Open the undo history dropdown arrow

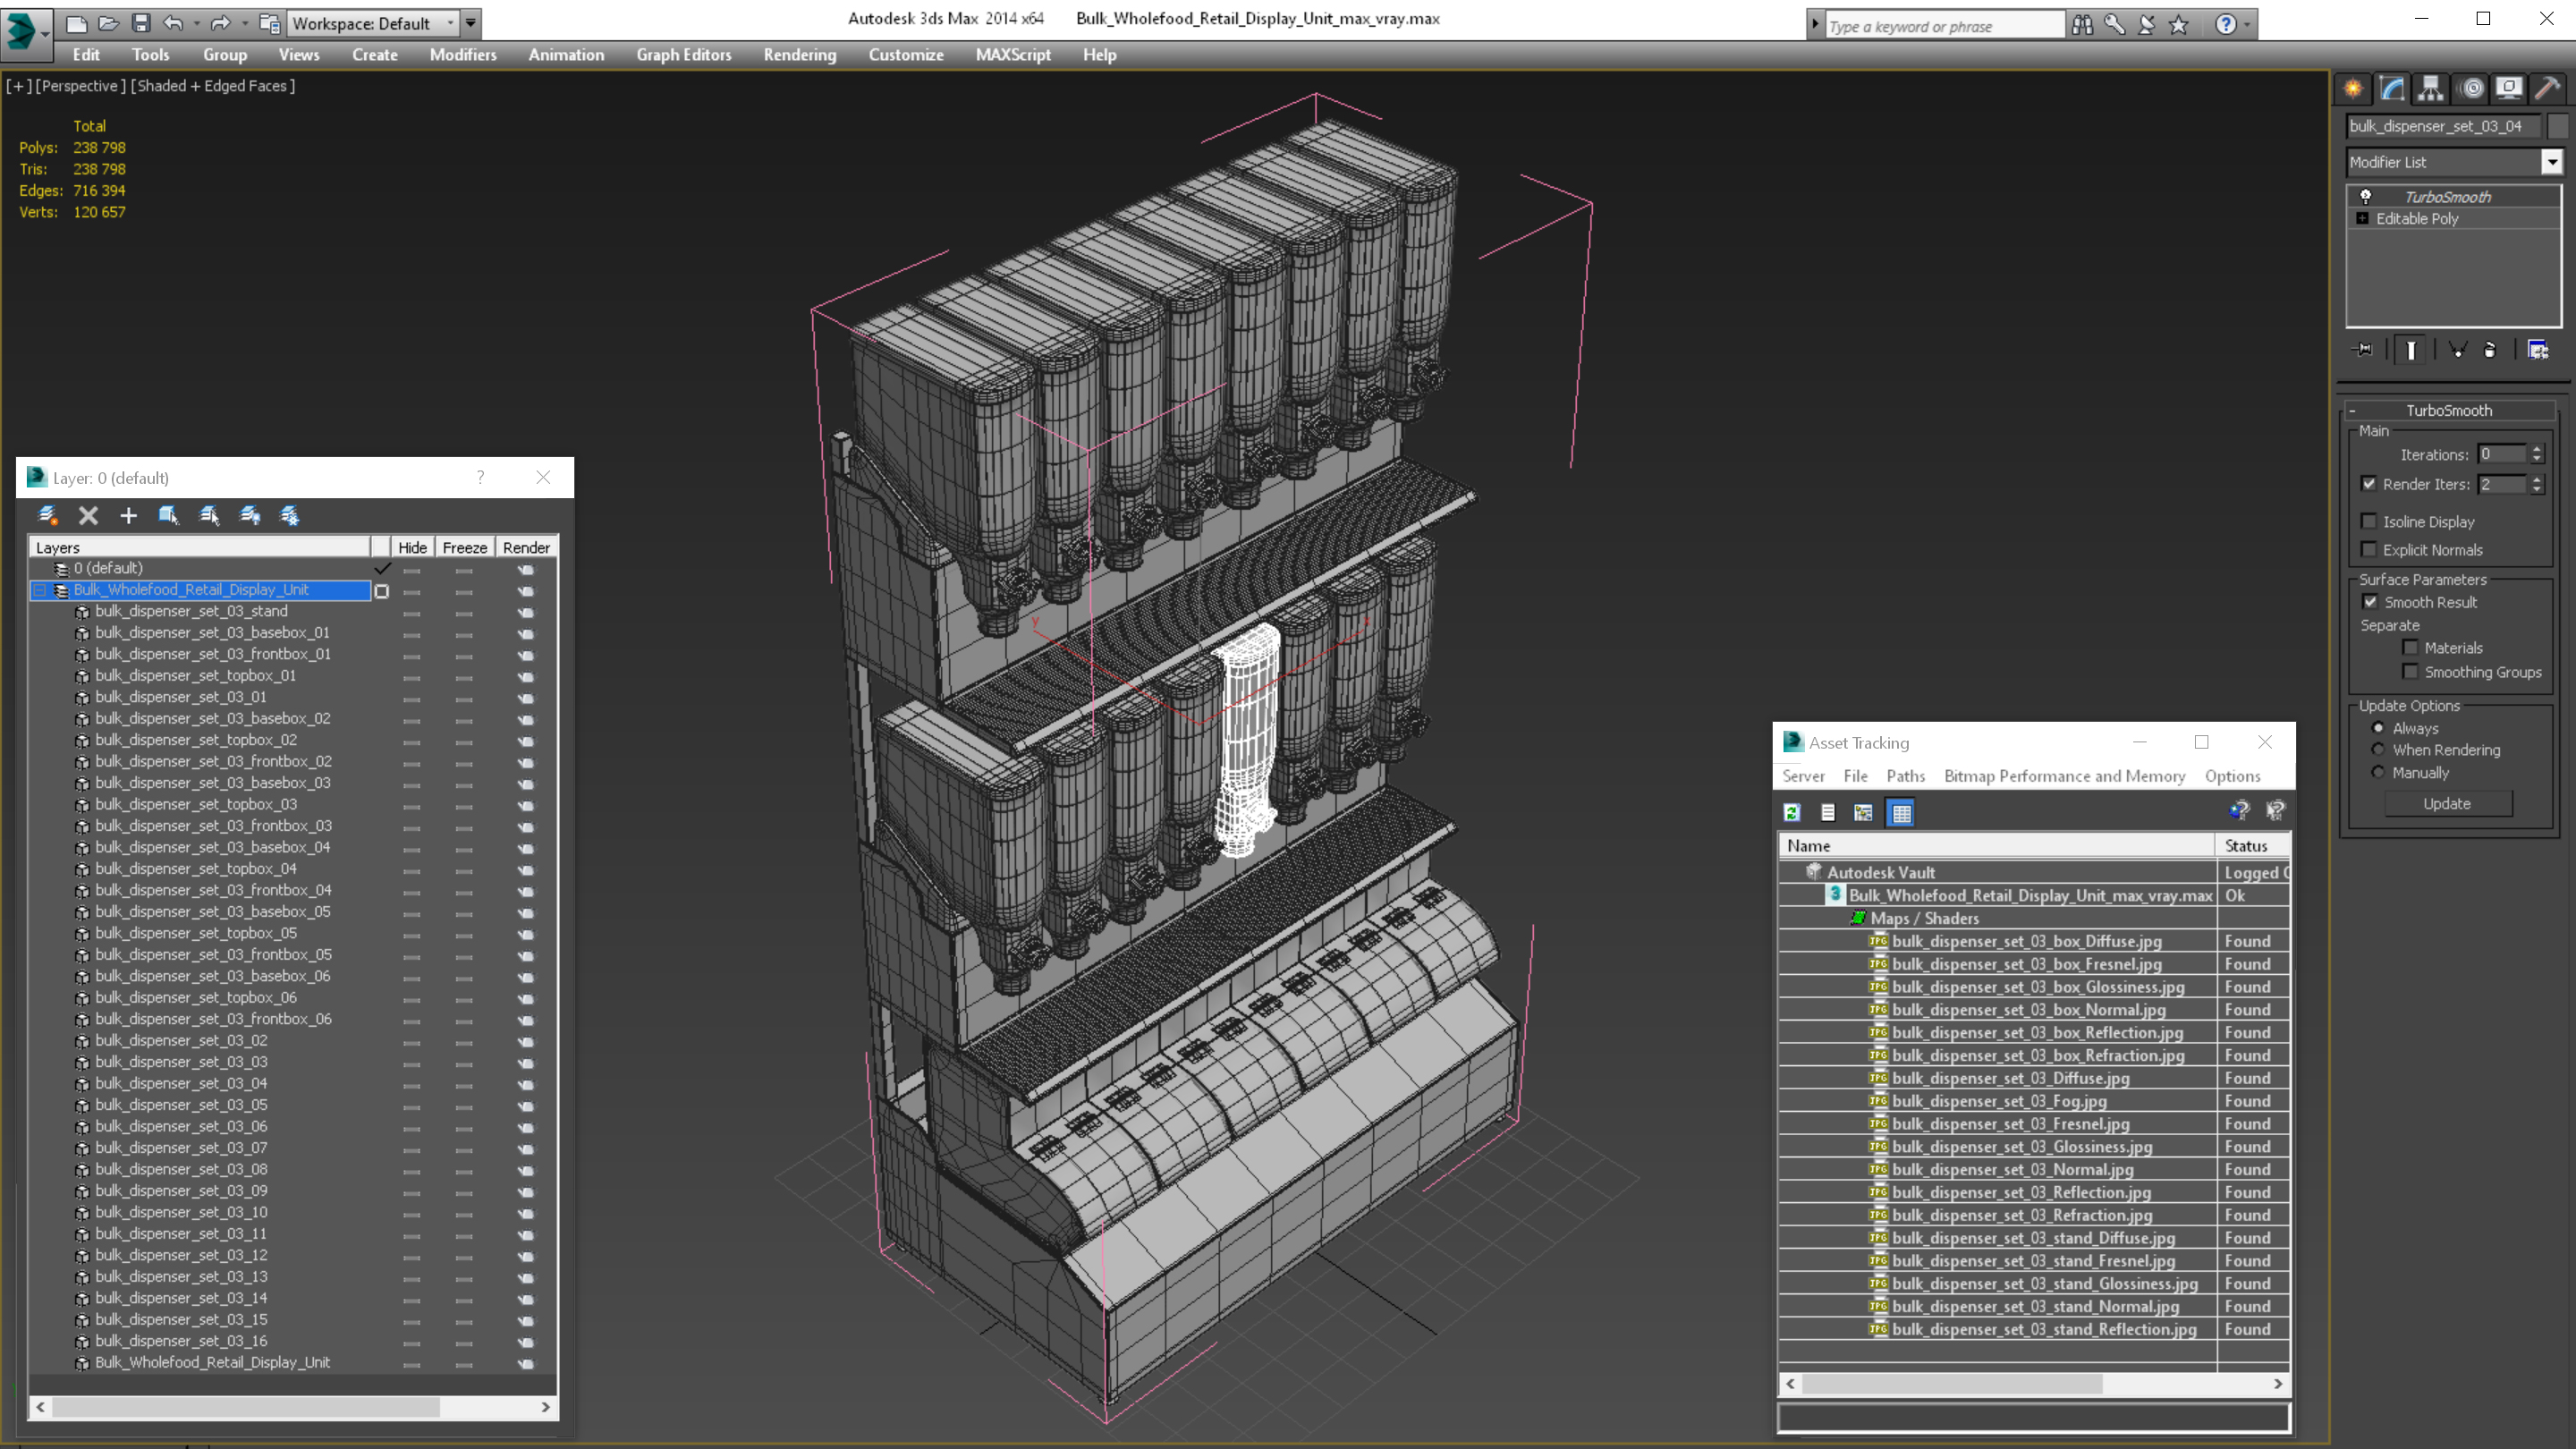195,23
